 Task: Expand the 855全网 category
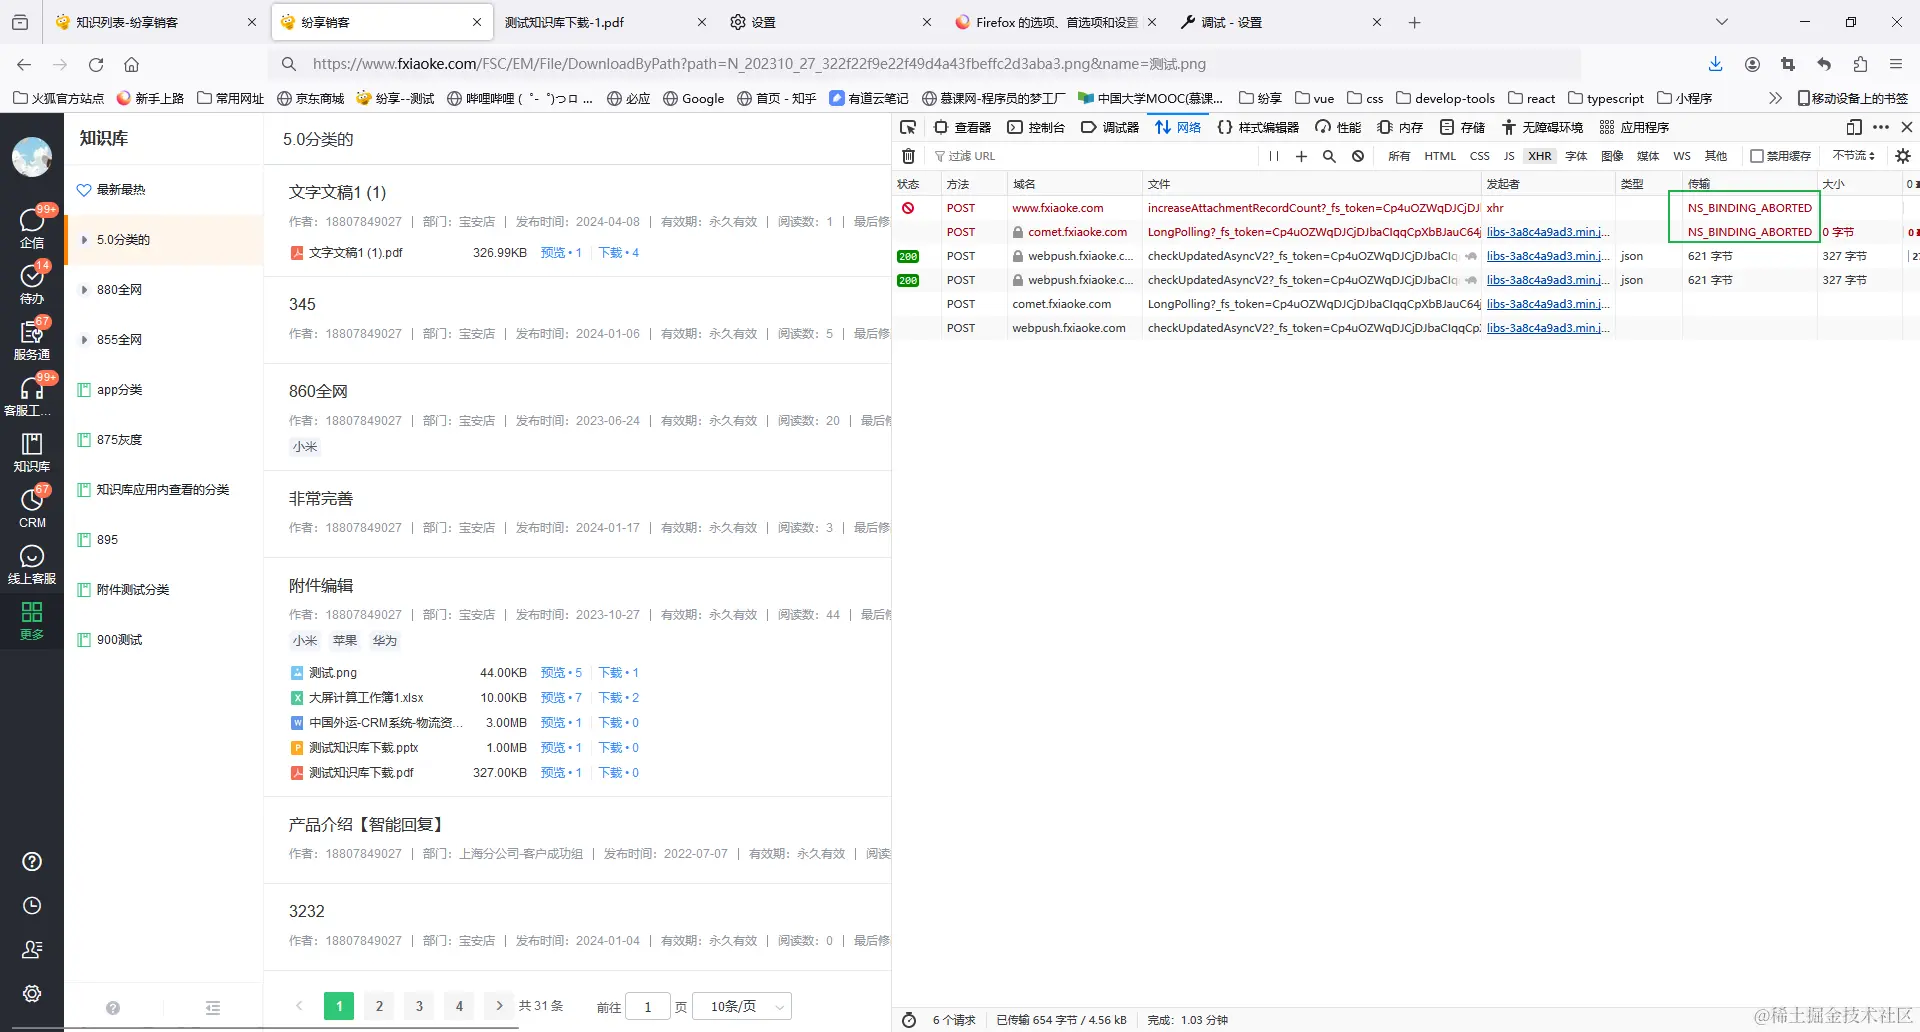84,340
